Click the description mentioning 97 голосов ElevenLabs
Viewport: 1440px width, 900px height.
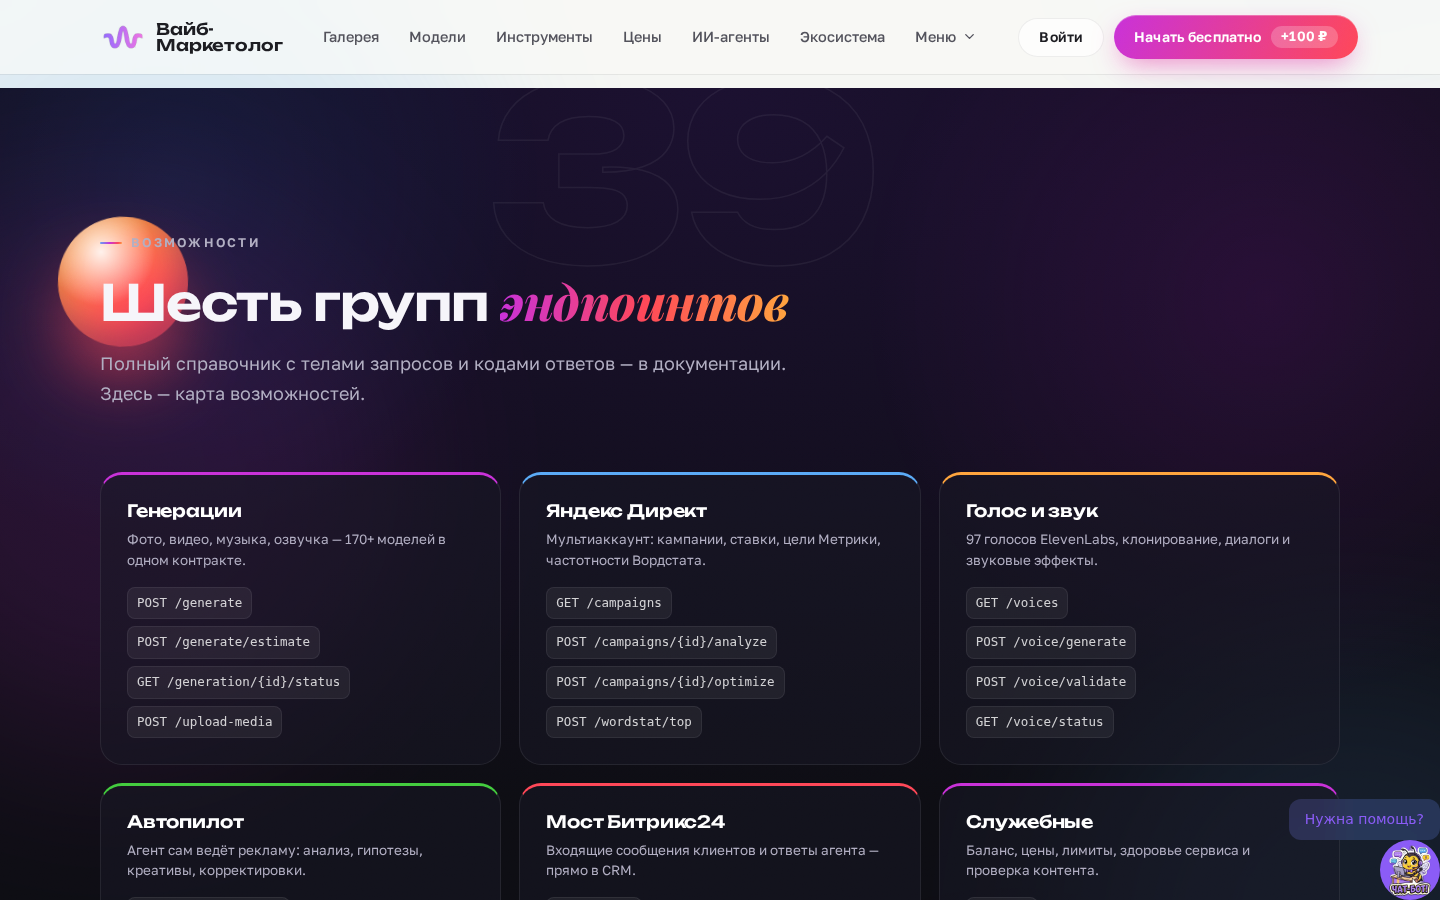[x=1128, y=550]
